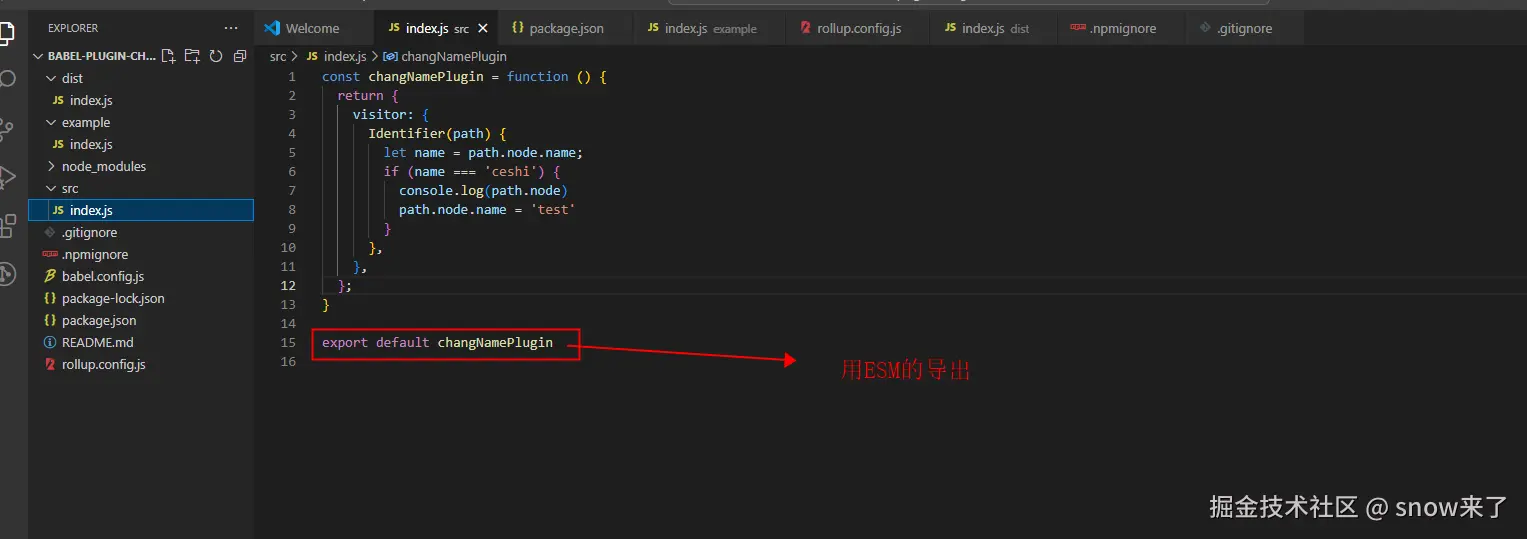The height and width of the screenshot is (539, 1527).
Task: Click the src breadcrumb segment
Action: 278,57
